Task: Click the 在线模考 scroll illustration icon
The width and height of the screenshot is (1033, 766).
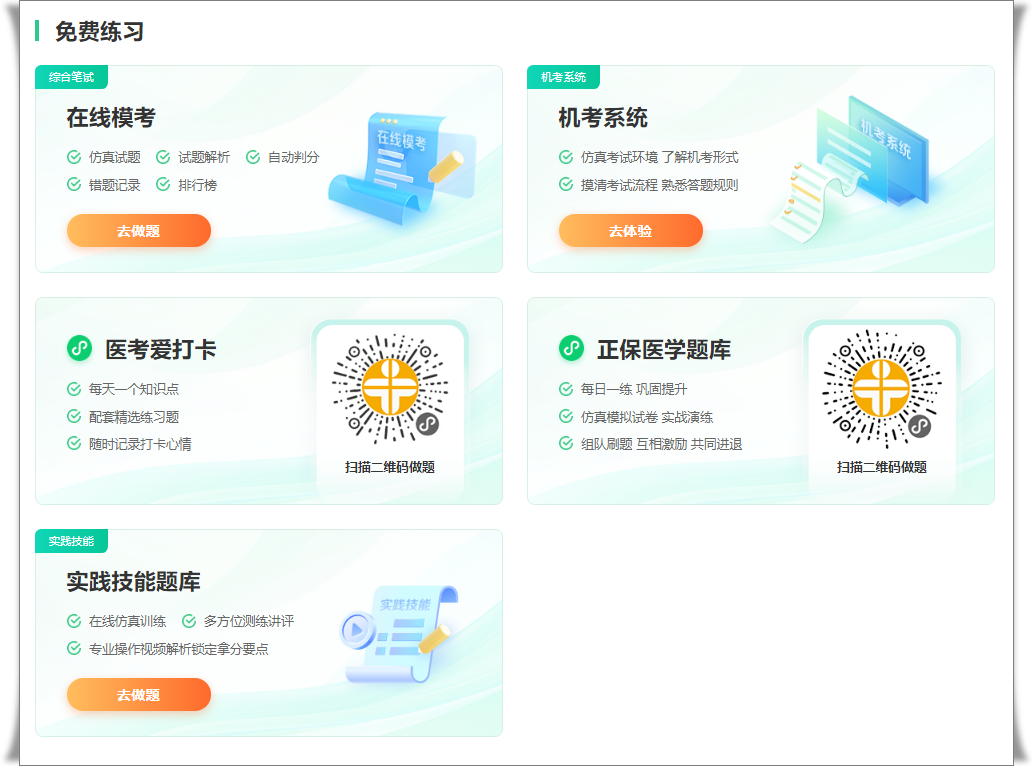Action: 403,168
